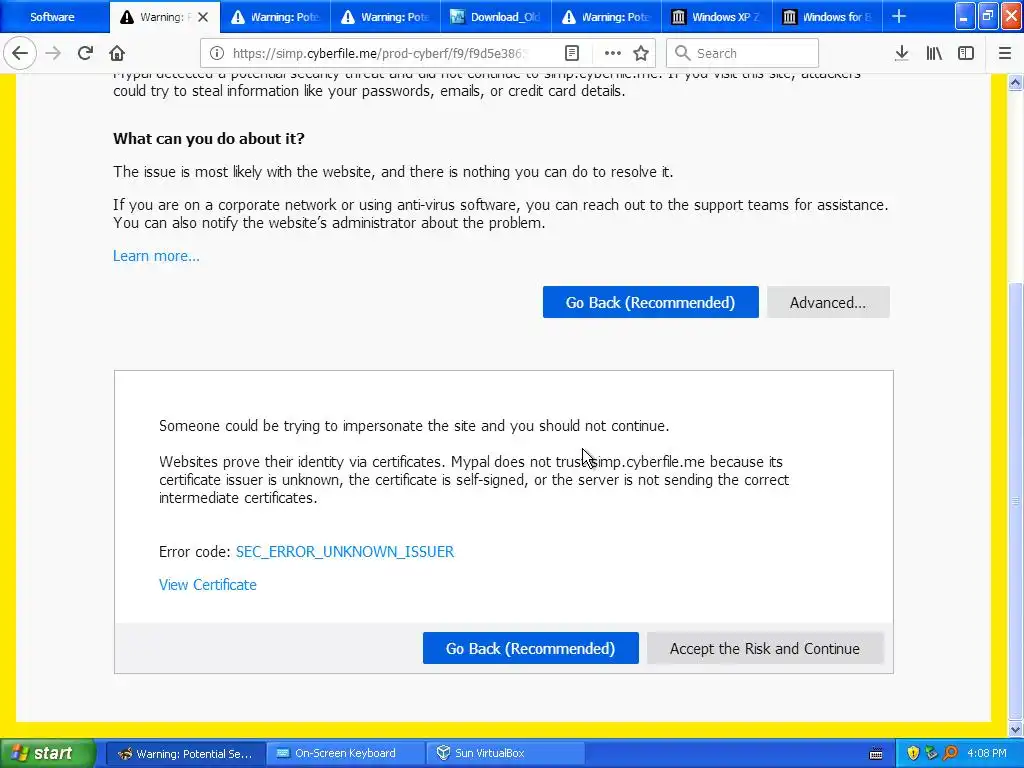Switch to Sun VirtualBox in the taskbar
The width and height of the screenshot is (1024, 768).
pyautogui.click(x=506, y=753)
